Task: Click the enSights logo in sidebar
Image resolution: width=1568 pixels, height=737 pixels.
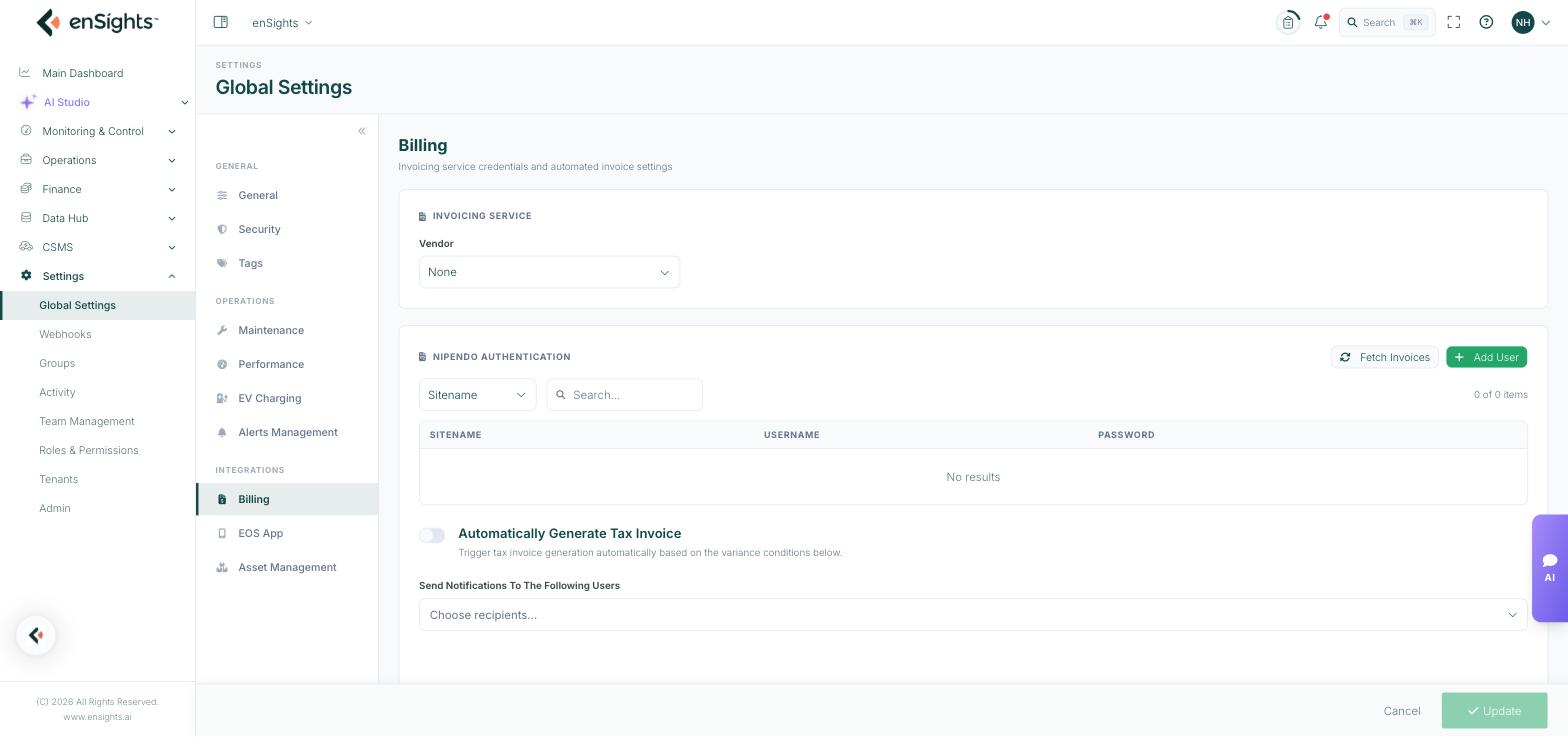Action: (97, 22)
